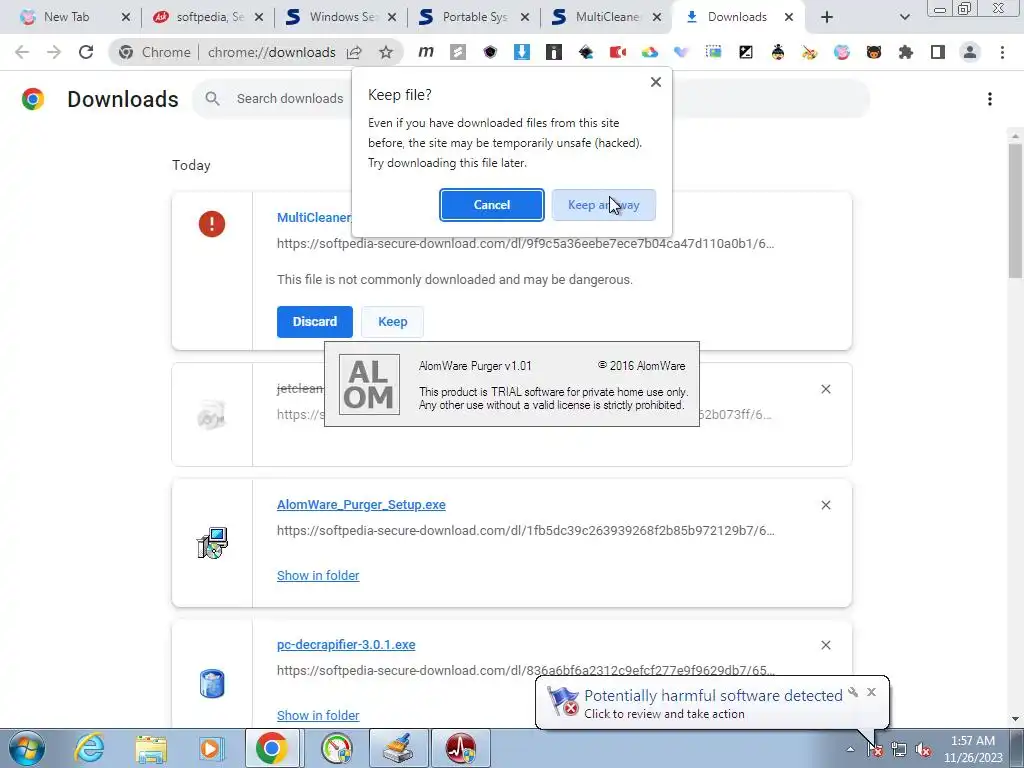
Task: Remove jetclean entry from list
Action: point(825,389)
